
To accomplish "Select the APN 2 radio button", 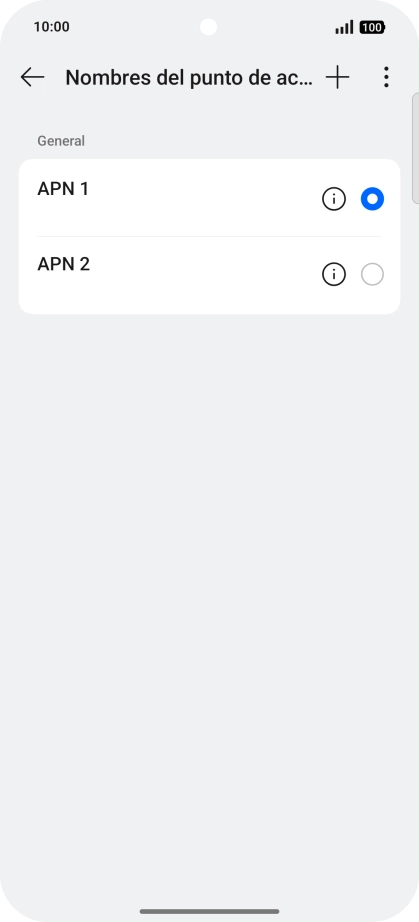I will pyautogui.click(x=372, y=275).
